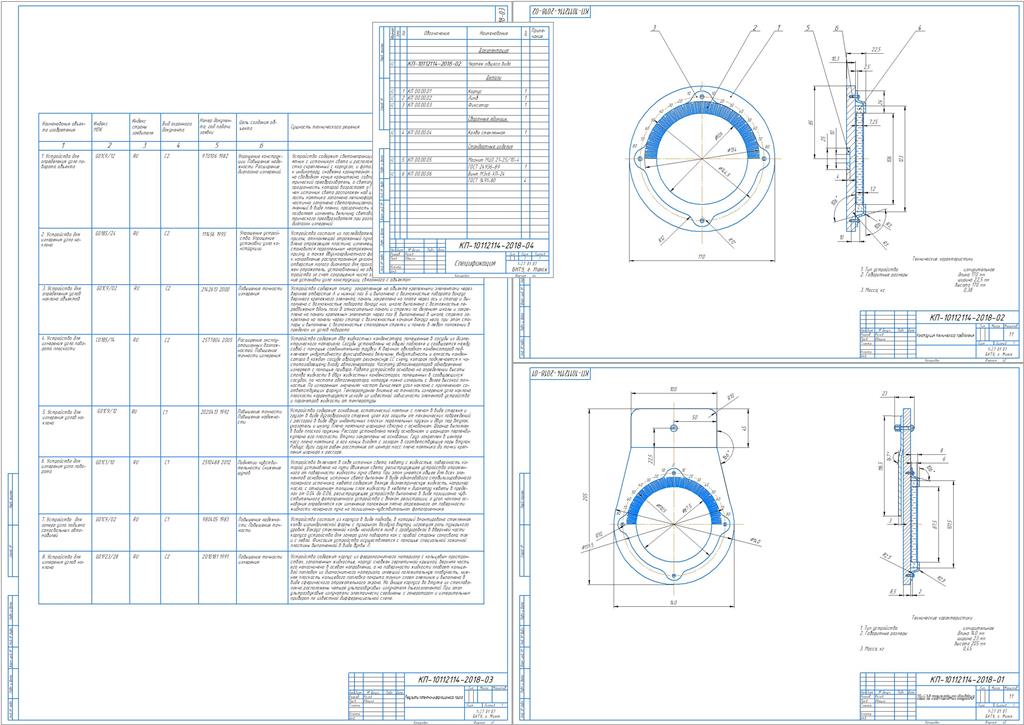Select the Фиксатор row in the specification
Image resolution: width=1024 pixels, height=725 pixels.
tap(467, 105)
